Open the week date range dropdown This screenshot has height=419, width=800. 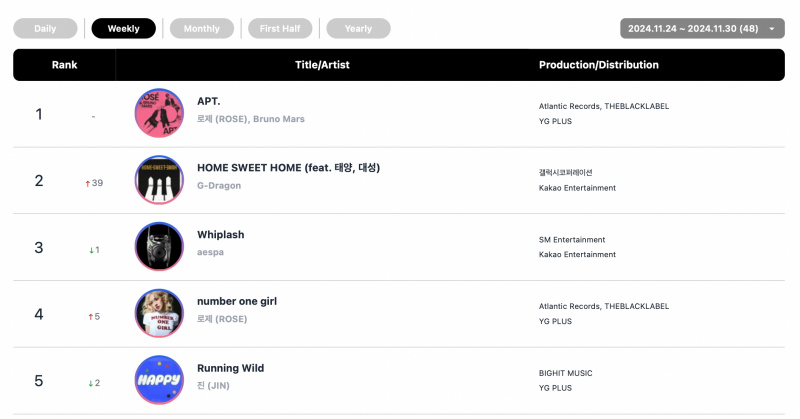[x=702, y=29]
